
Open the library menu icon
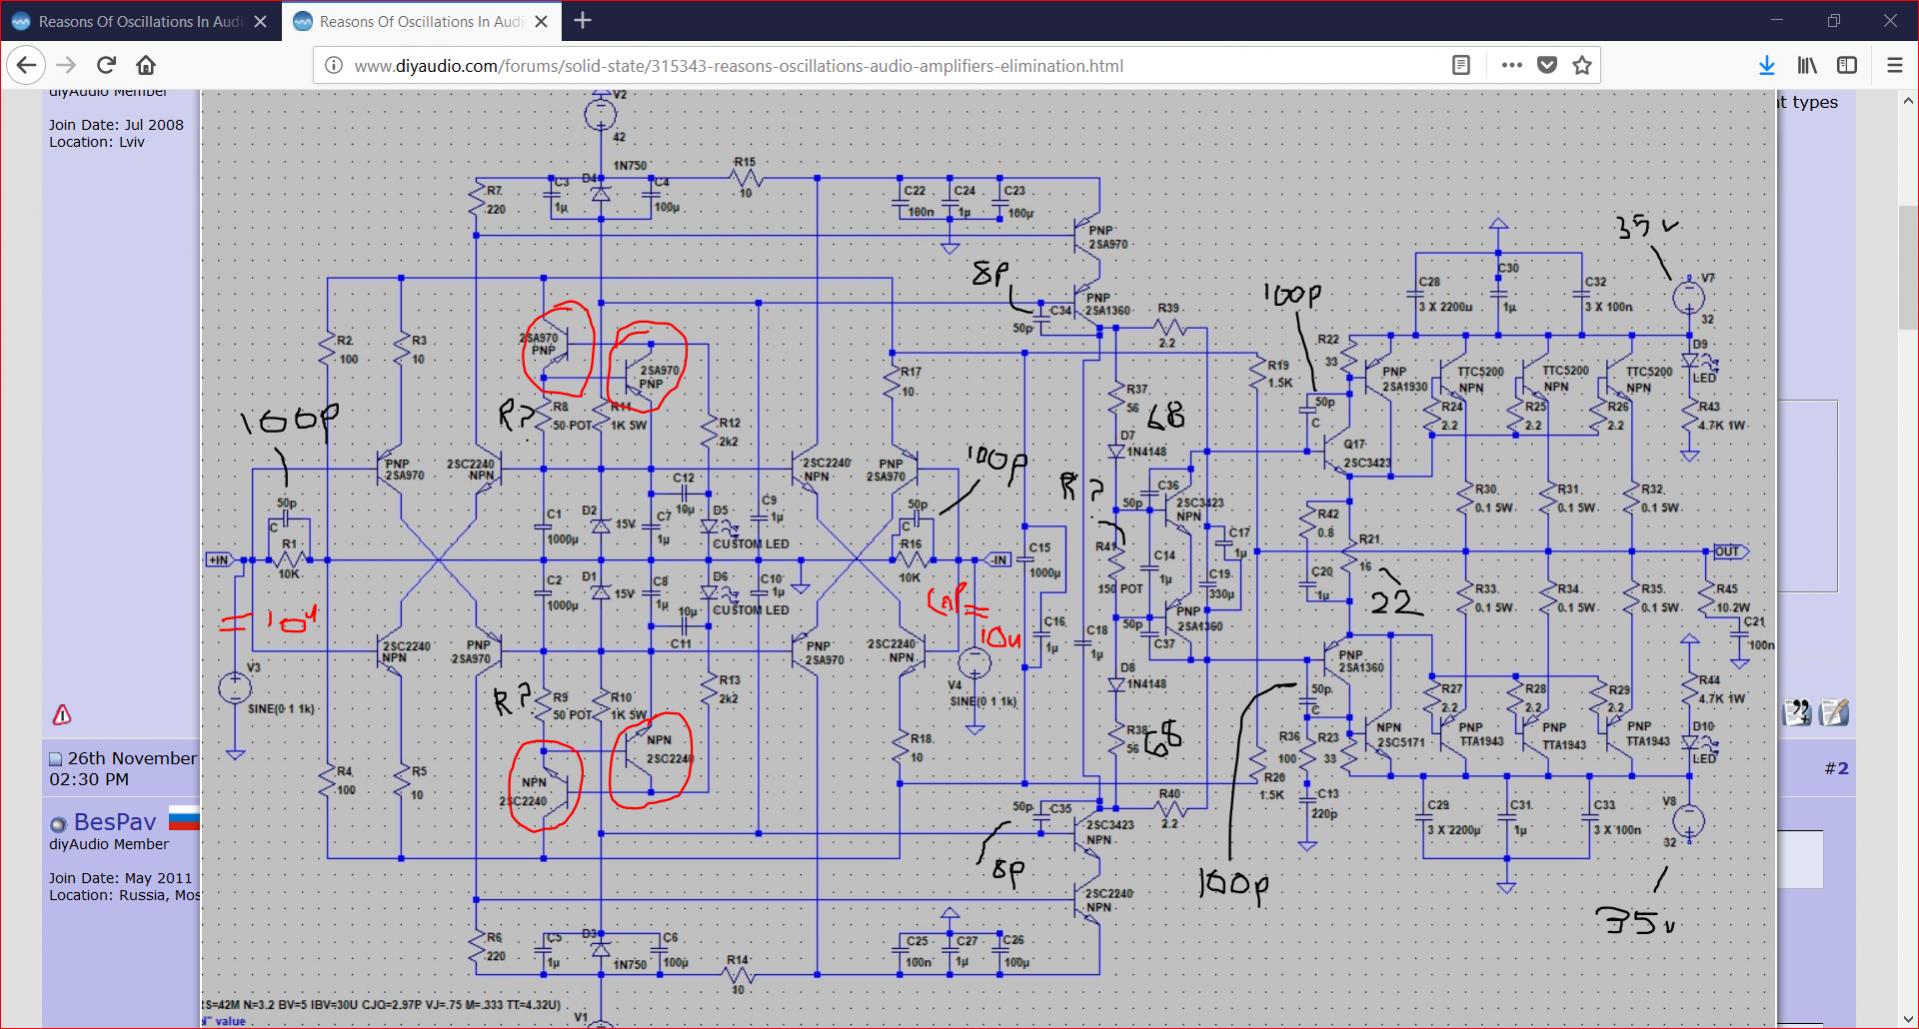pyautogui.click(x=1807, y=65)
